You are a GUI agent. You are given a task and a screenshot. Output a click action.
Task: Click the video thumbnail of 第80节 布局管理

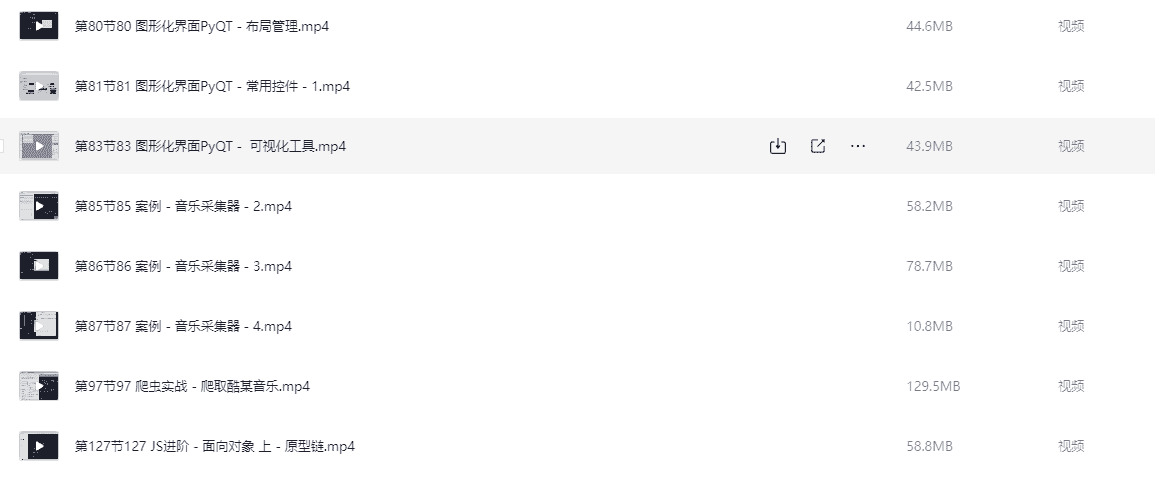39,26
